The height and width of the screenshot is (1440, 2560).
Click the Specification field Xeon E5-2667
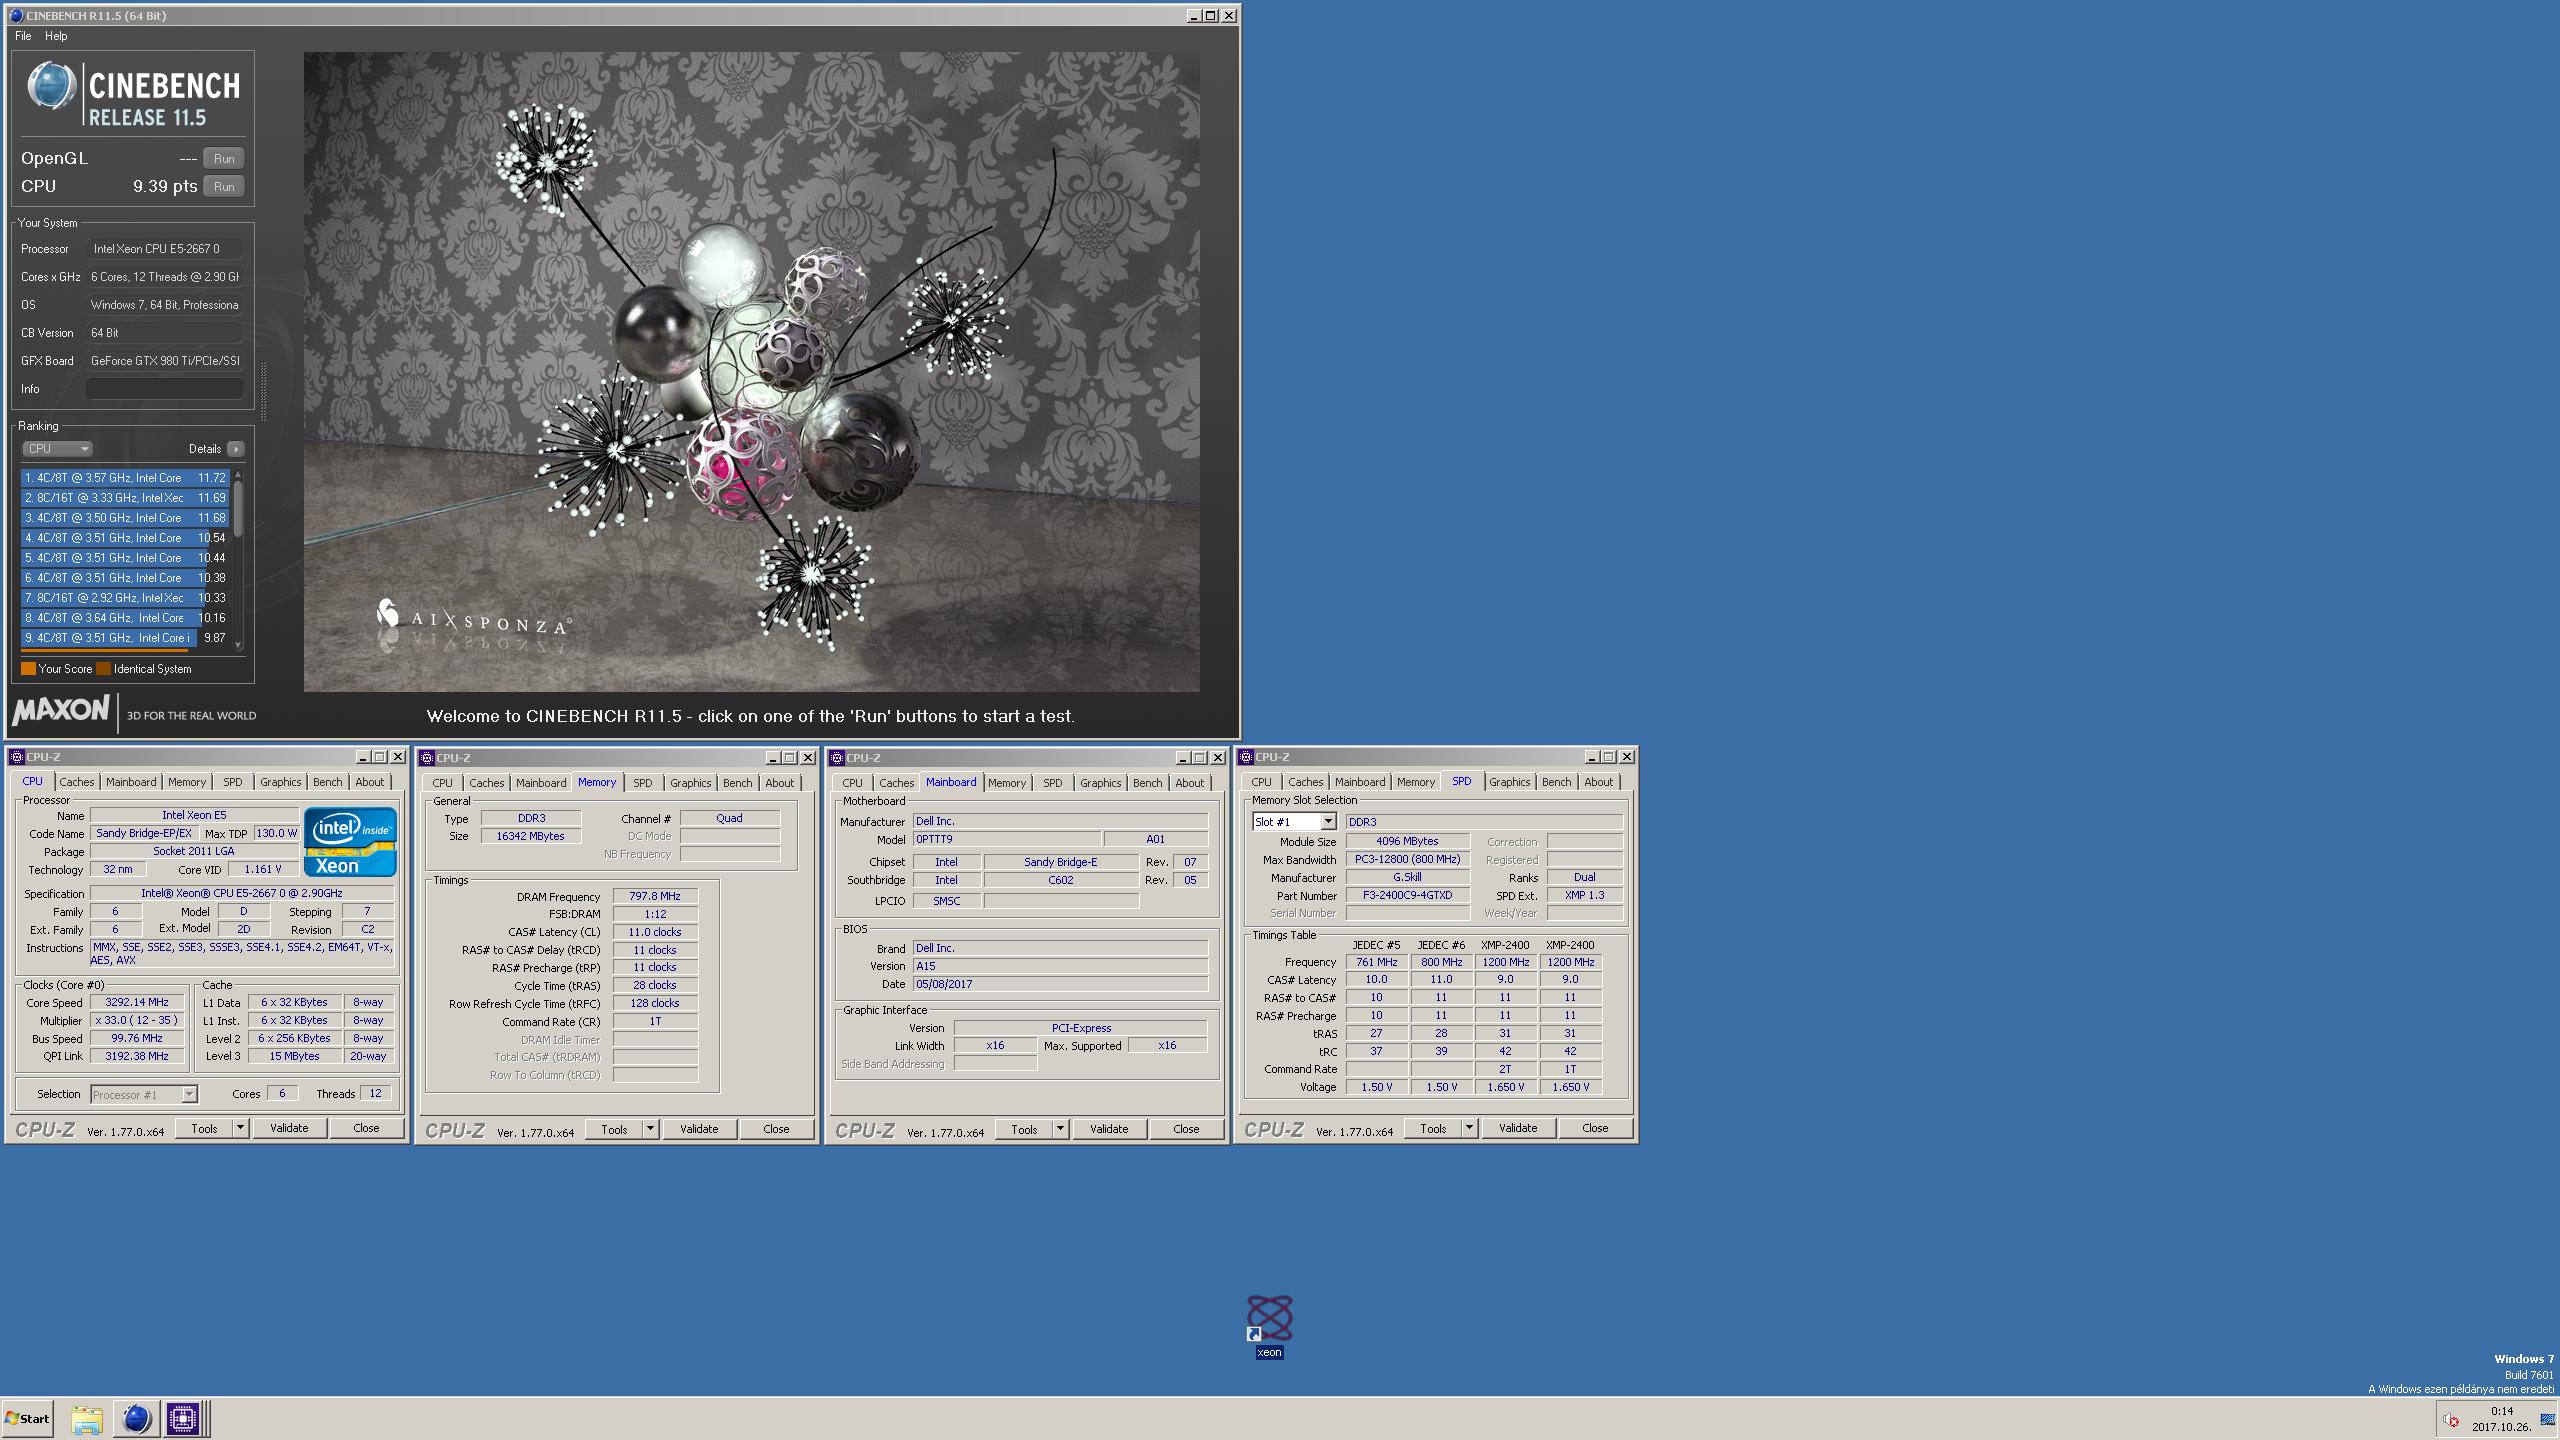coord(242,893)
